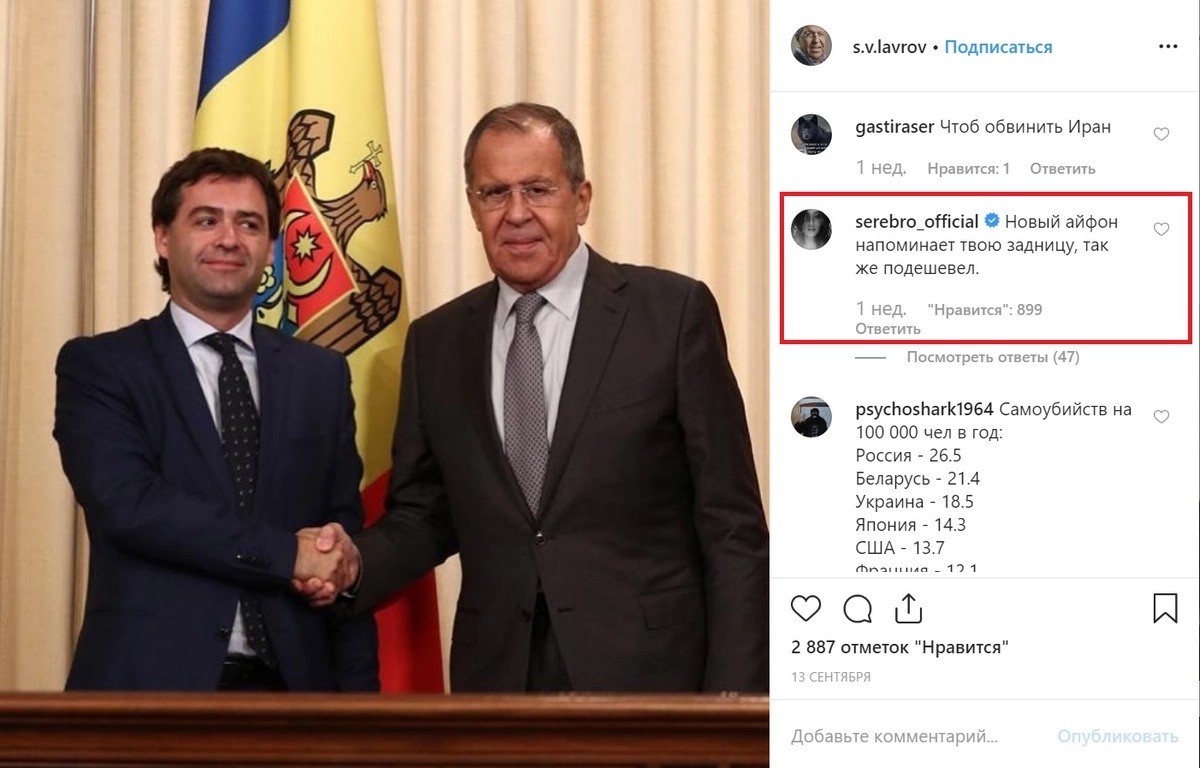Share the post via share icon
The height and width of the screenshot is (768, 1200).
[x=908, y=607]
